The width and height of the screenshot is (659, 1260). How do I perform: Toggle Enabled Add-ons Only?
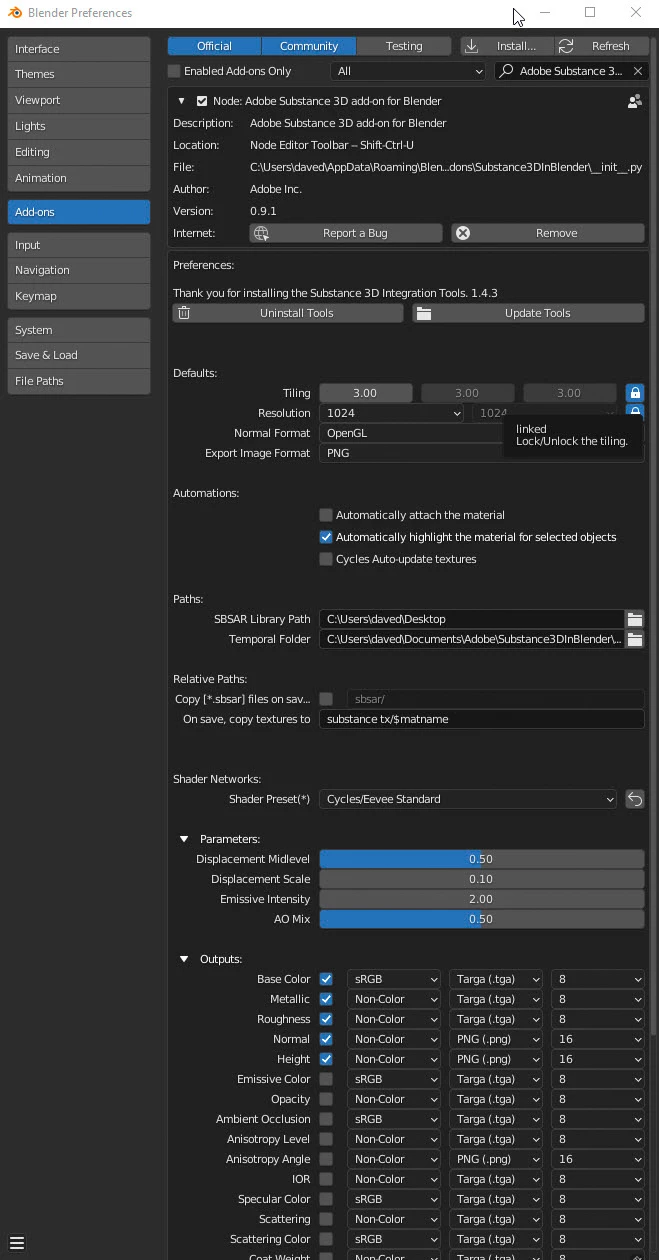coord(174,71)
